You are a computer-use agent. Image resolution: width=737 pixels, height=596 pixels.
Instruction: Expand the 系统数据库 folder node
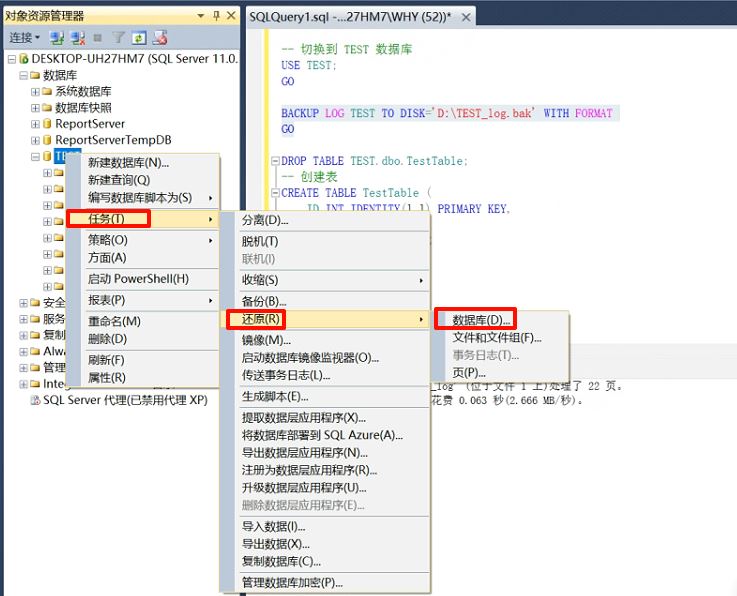point(35,91)
